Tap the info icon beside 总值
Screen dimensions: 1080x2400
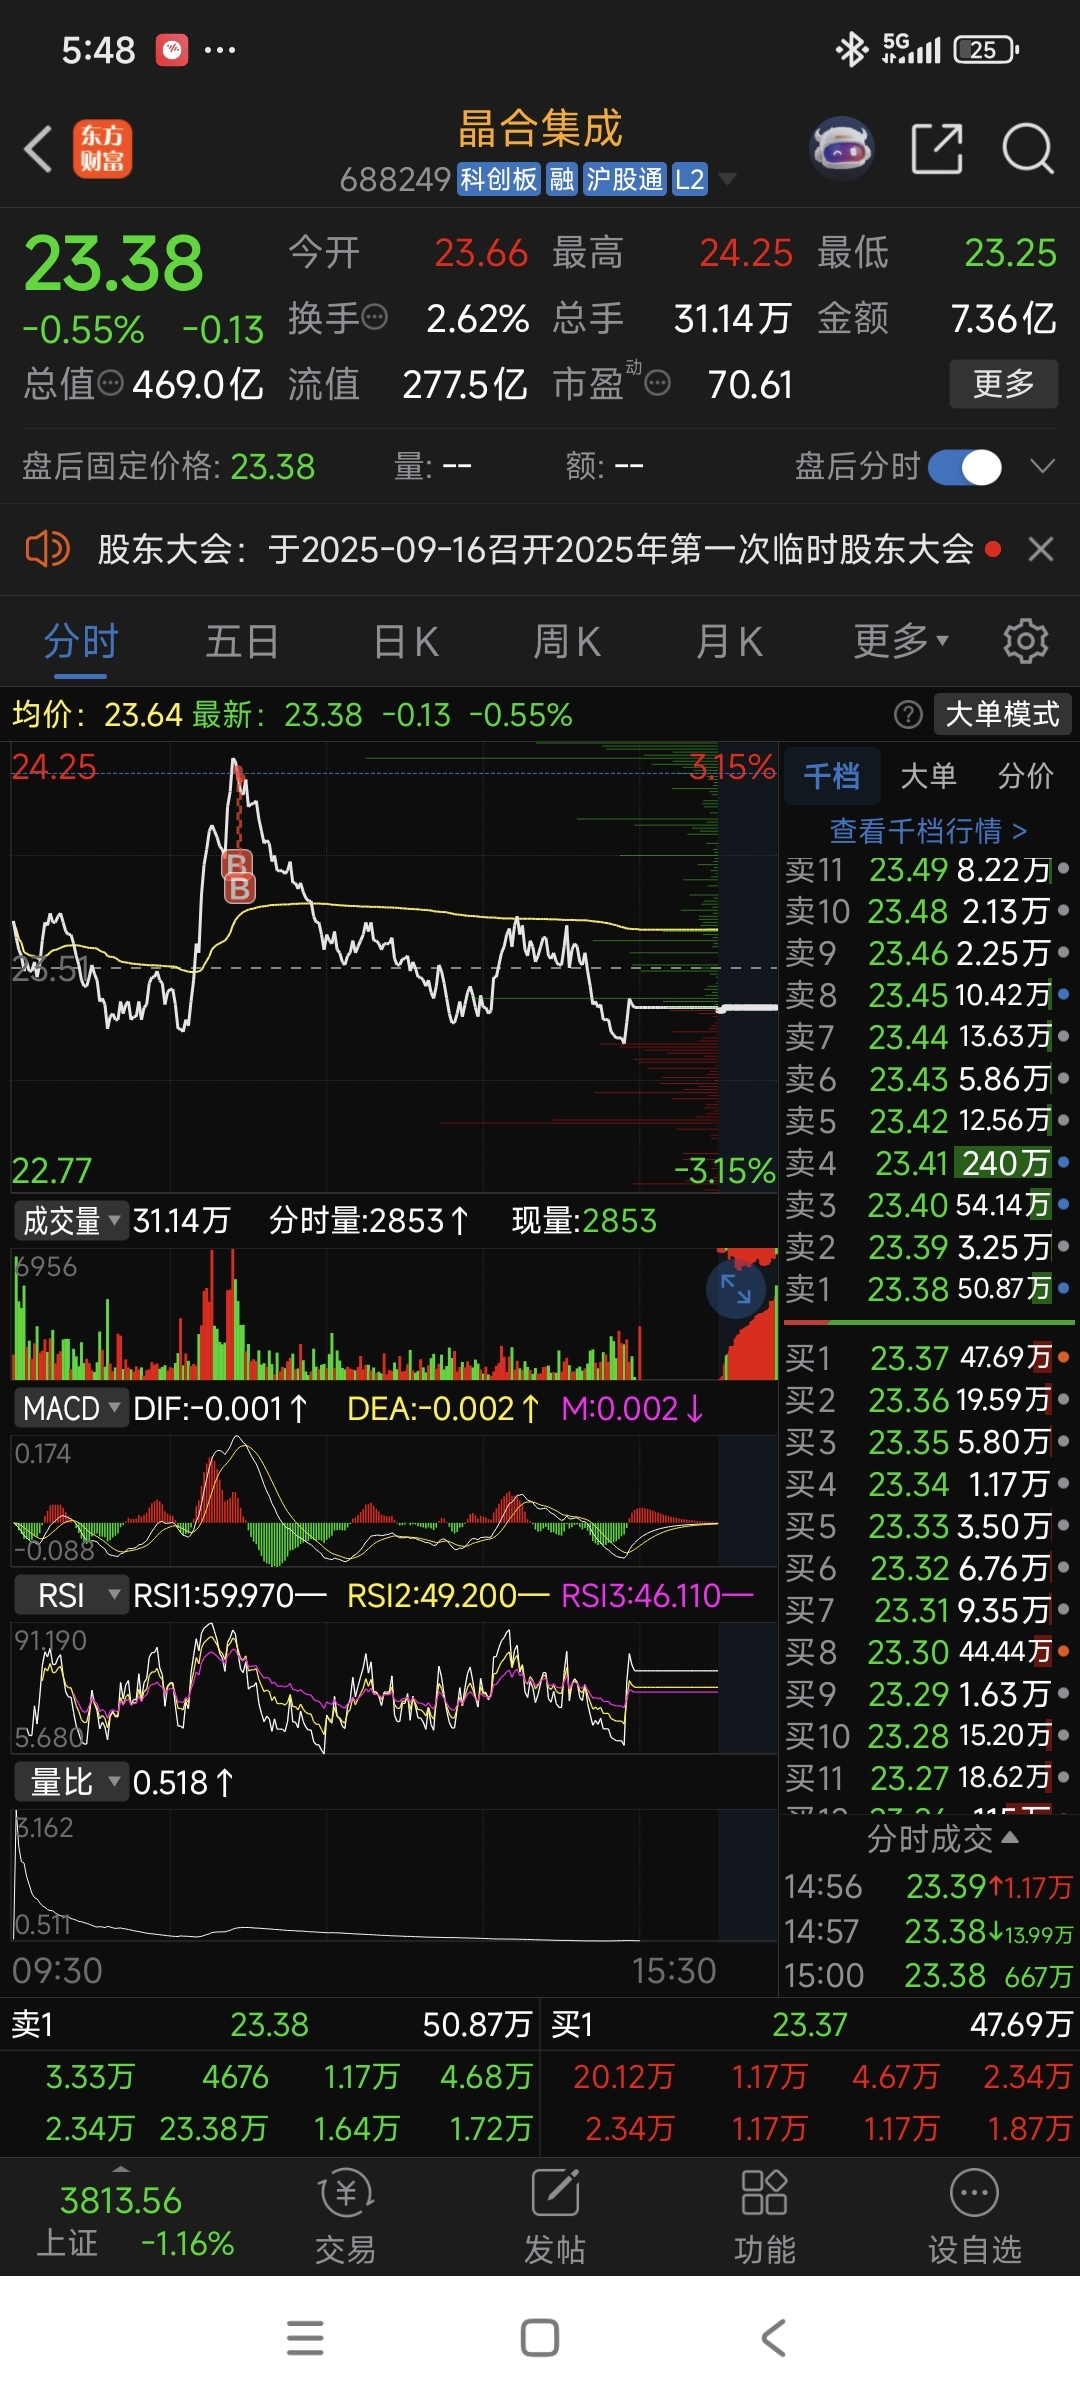click(x=111, y=383)
